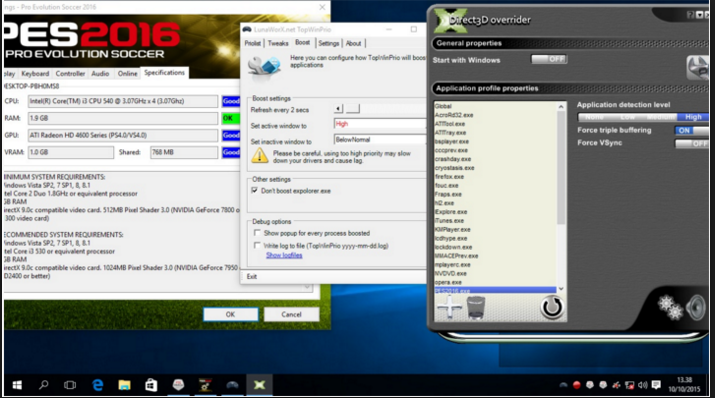
Task: Select Global in the application list
Action: [x=495, y=106]
